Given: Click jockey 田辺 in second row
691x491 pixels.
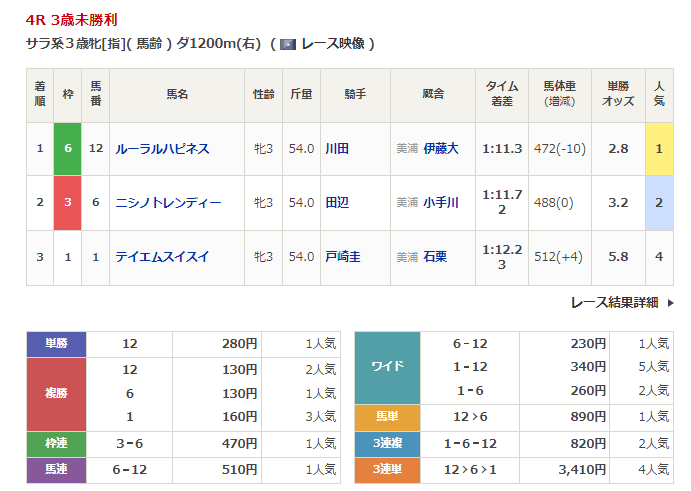Looking at the screenshot, I should [x=337, y=203].
